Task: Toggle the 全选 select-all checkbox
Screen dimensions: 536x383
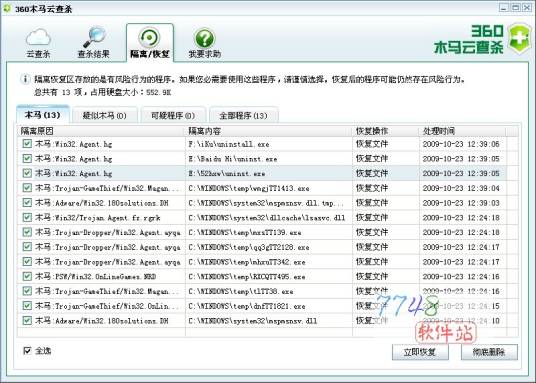Action: coord(27,351)
